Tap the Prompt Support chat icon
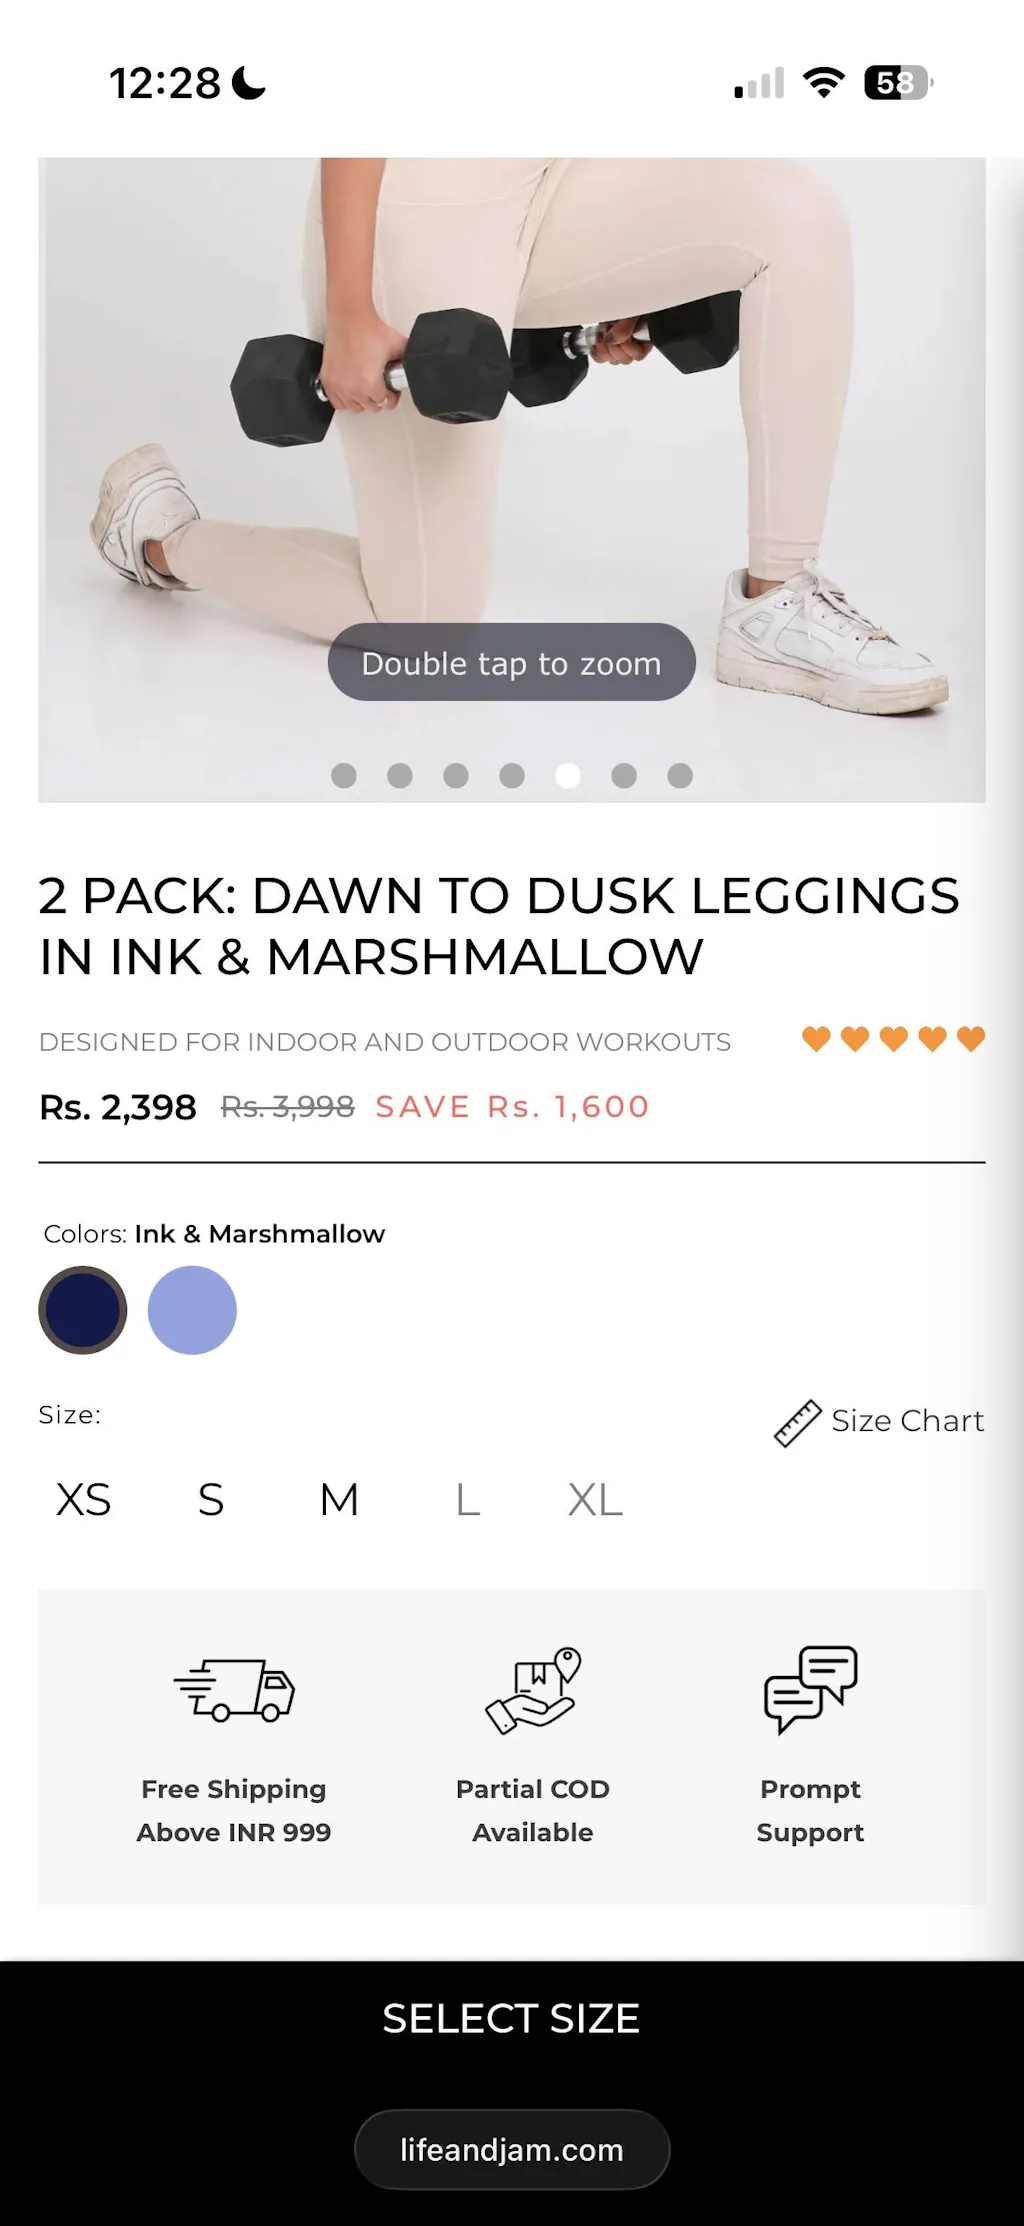 point(810,1688)
